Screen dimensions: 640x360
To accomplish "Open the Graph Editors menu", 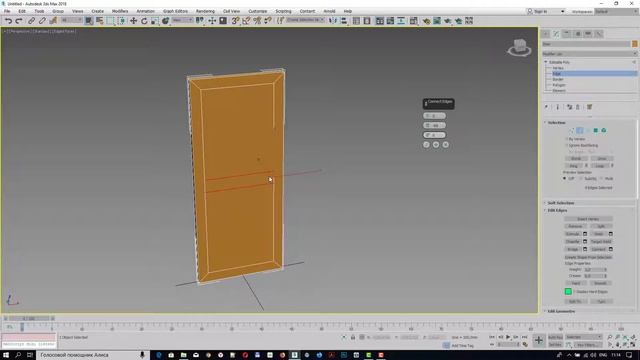I will [x=176, y=11].
